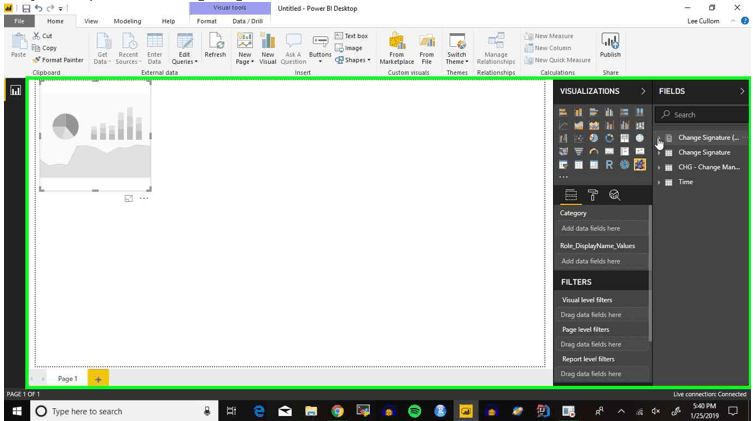Click the Fields search box
The image size is (753, 421).
[x=701, y=115]
